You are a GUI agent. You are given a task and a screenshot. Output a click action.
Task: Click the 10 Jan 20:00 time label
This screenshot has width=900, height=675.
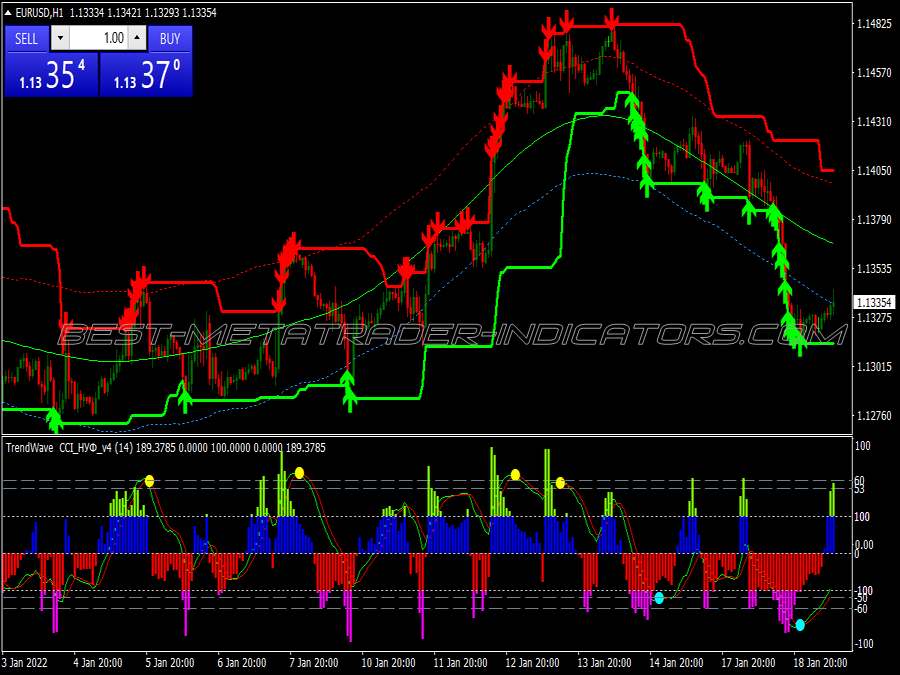click(388, 662)
